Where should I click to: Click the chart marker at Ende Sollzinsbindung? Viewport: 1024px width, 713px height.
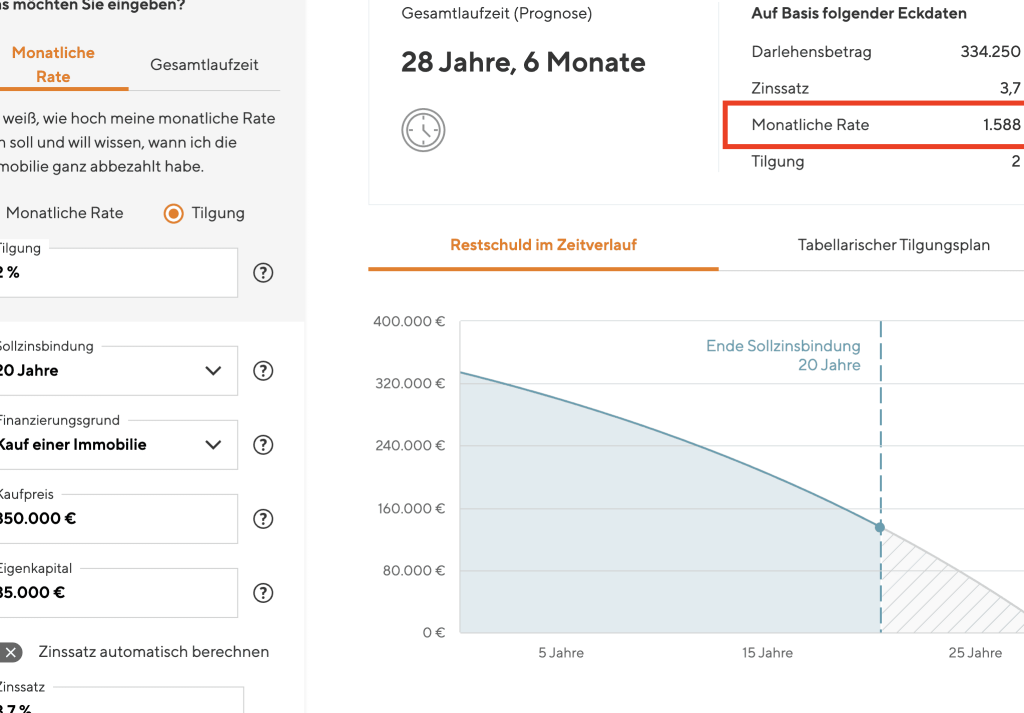coord(880,527)
